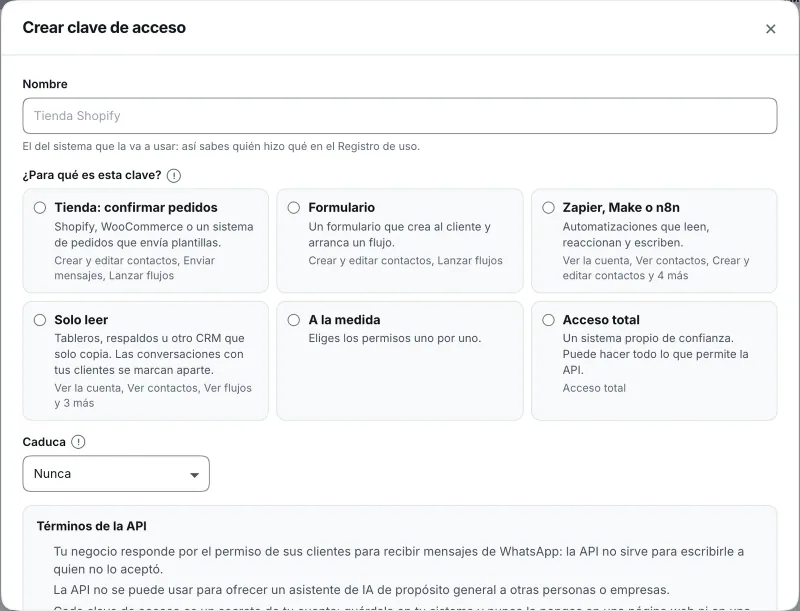Select Formulario radio button
This screenshot has height=611, width=800.
click(x=293, y=208)
